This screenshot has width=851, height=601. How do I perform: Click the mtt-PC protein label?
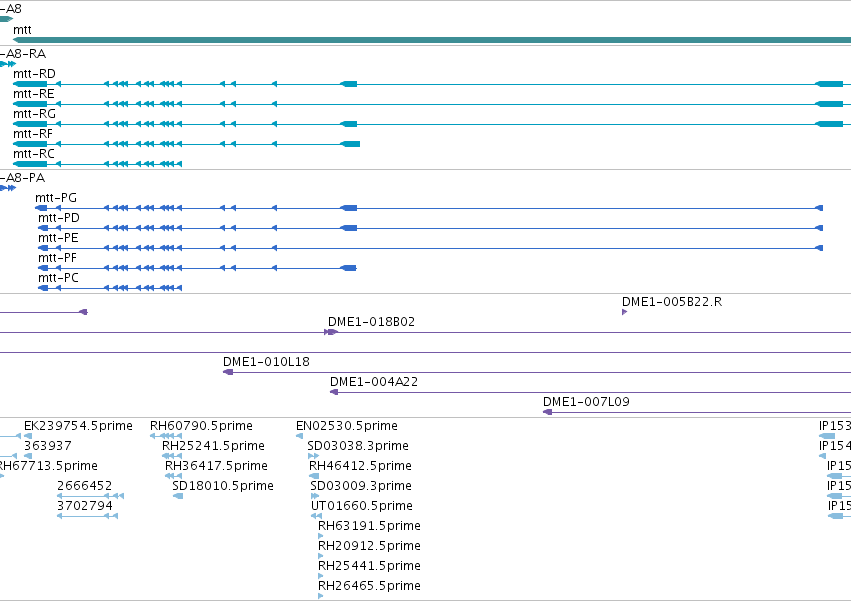(x=58, y=279)
